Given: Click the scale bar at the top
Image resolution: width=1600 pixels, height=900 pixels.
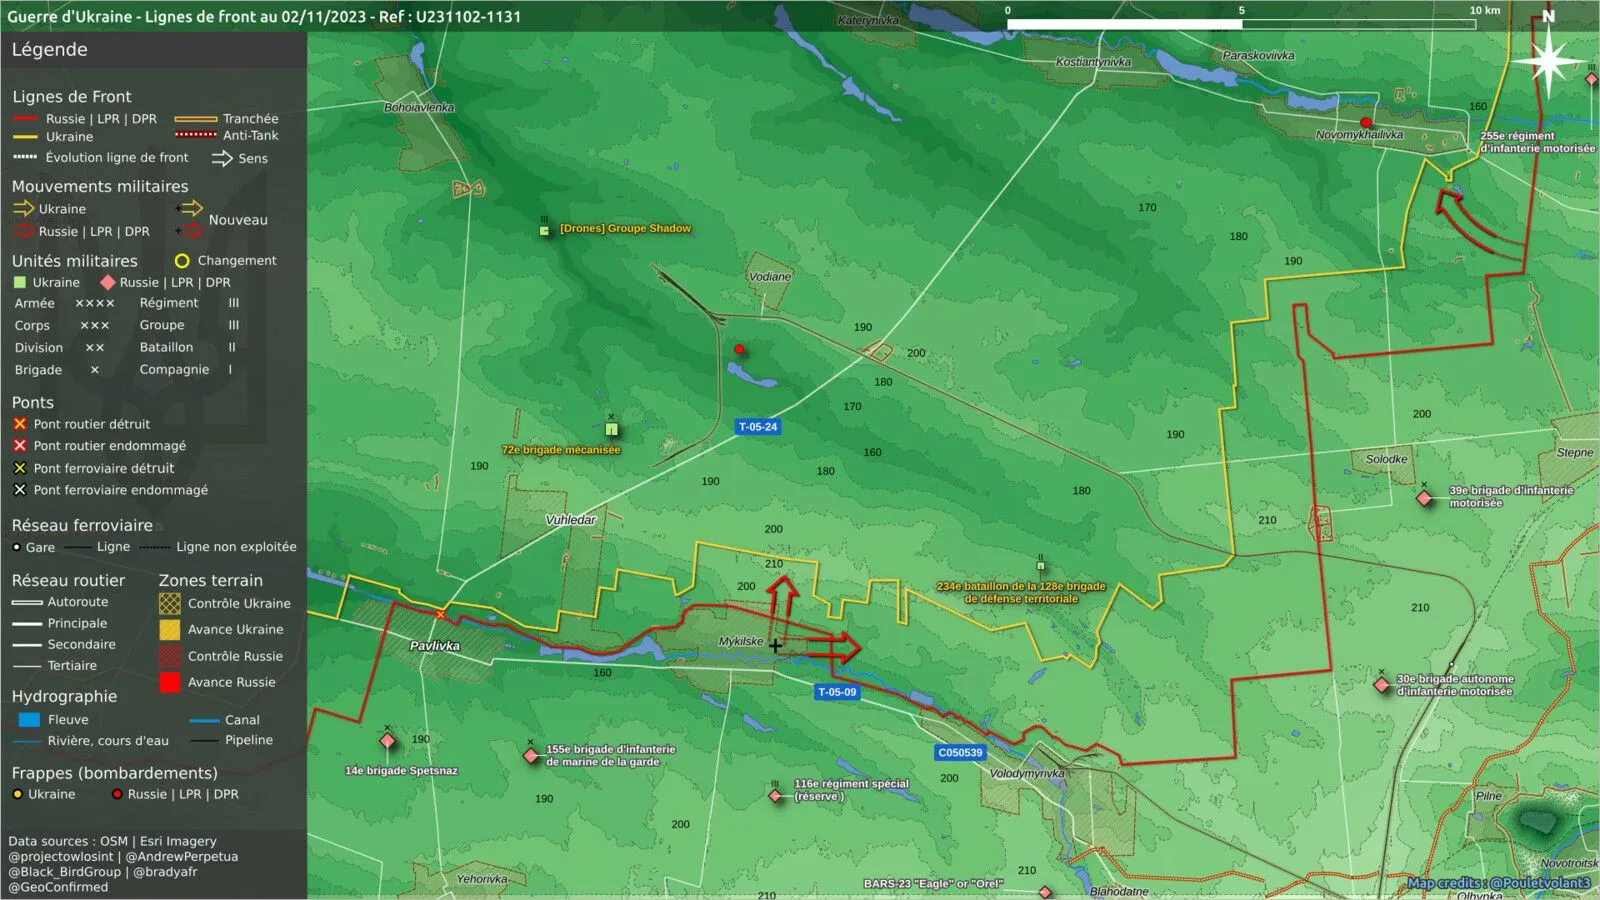Looking at the screenshot, I should [x=1241, y=24].
